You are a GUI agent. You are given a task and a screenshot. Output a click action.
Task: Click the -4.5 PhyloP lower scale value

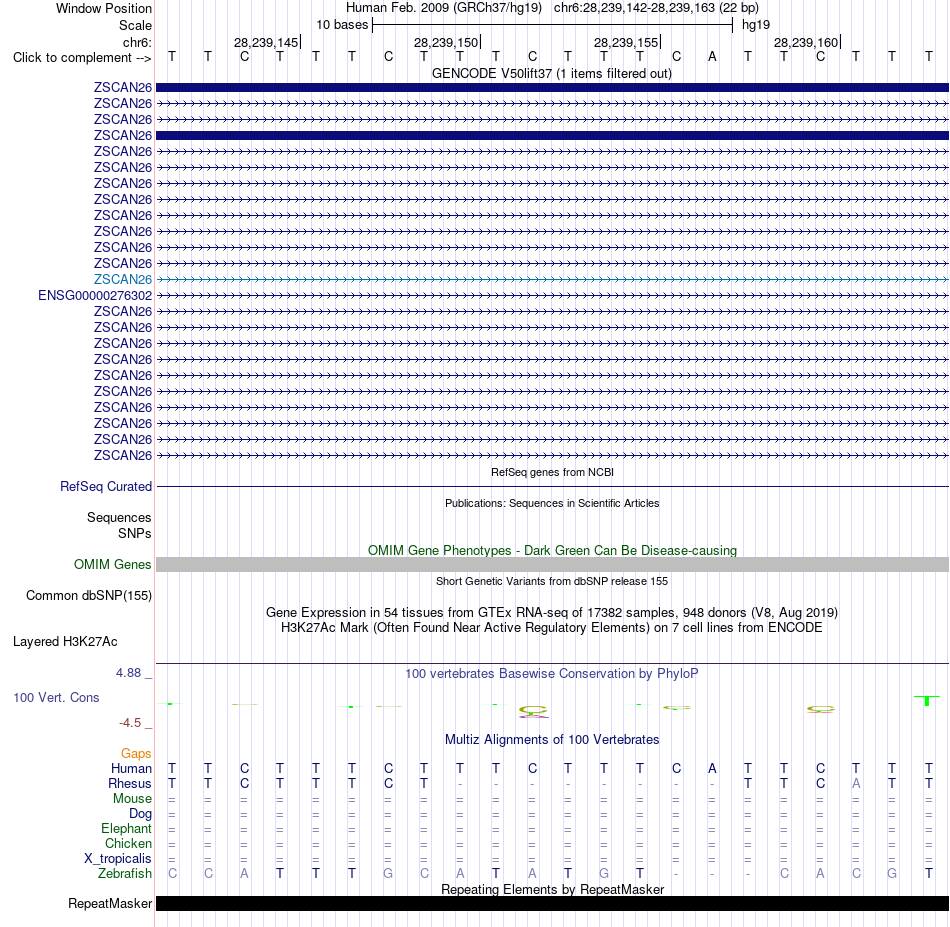[x=130, y=723]
